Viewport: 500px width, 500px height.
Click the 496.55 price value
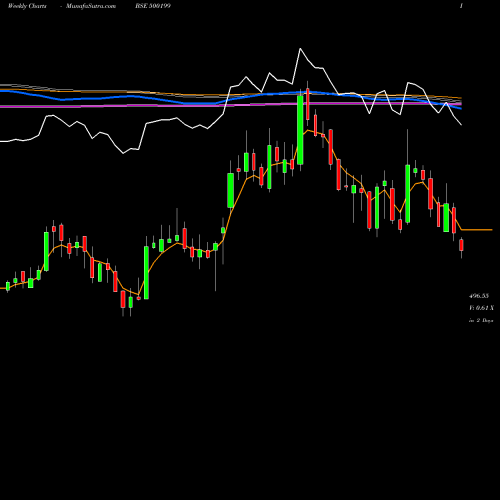coord(479,296)
